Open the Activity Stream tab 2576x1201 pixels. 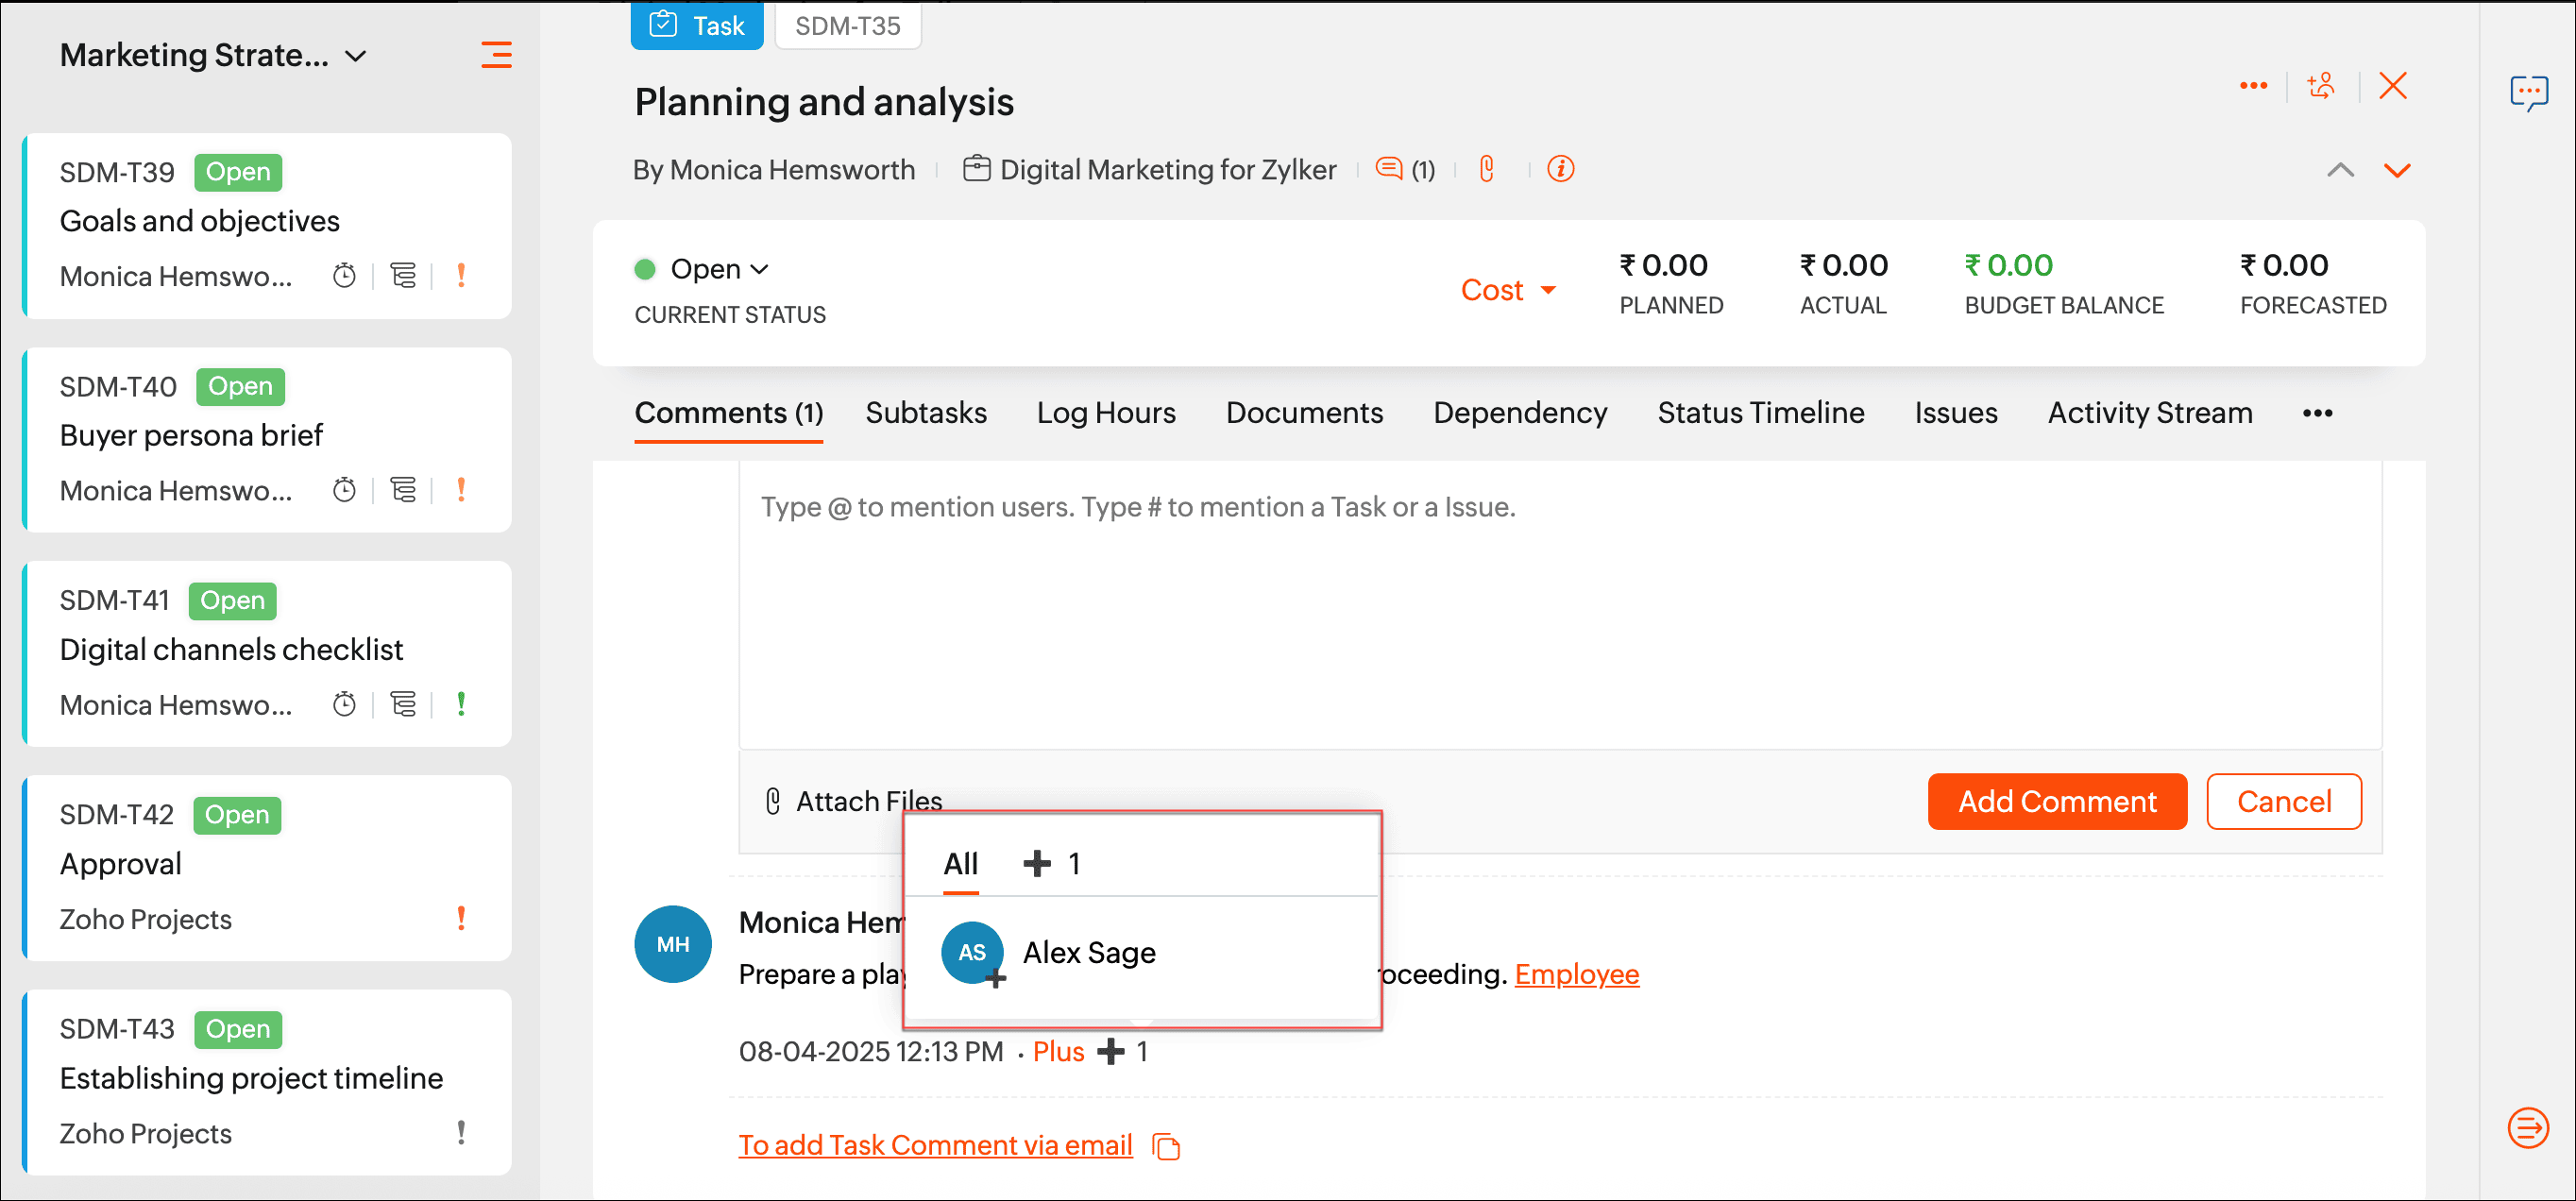tap(2149, 413)
